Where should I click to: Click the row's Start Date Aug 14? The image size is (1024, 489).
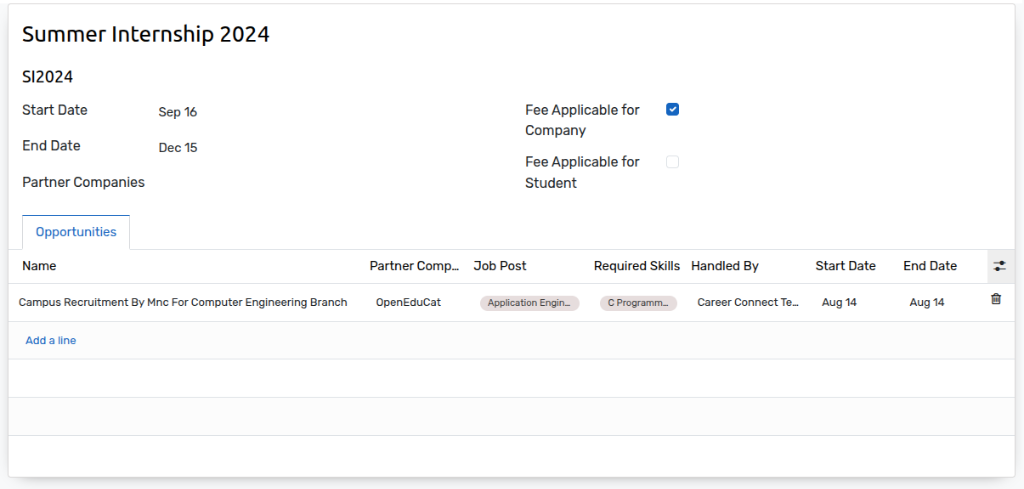coord(839,302)
